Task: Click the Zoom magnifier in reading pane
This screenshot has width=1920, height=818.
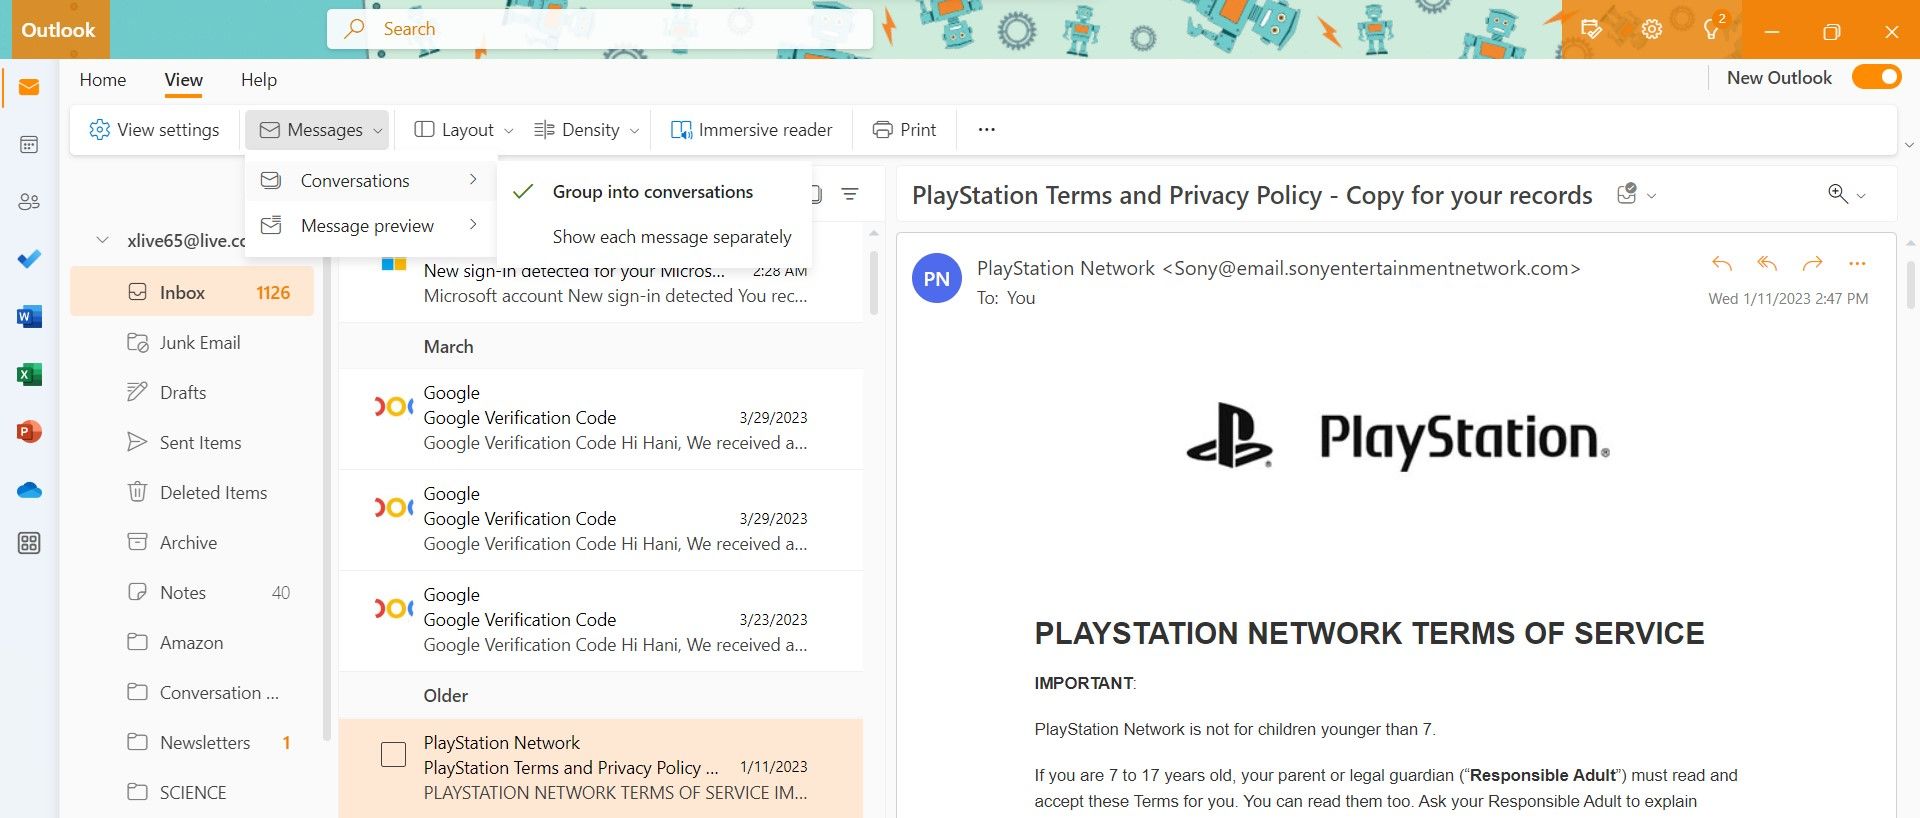Action: pyautogui.click(x=1837, y=194)
